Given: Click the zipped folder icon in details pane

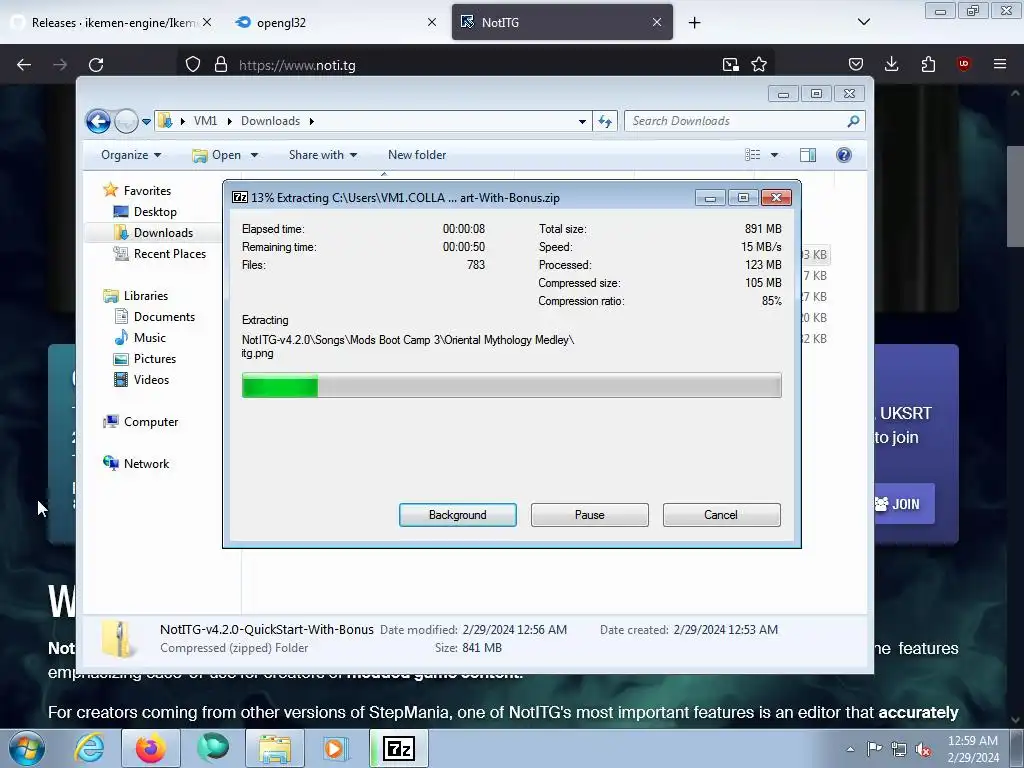Looking at the screenshot, I should [120, 638].
